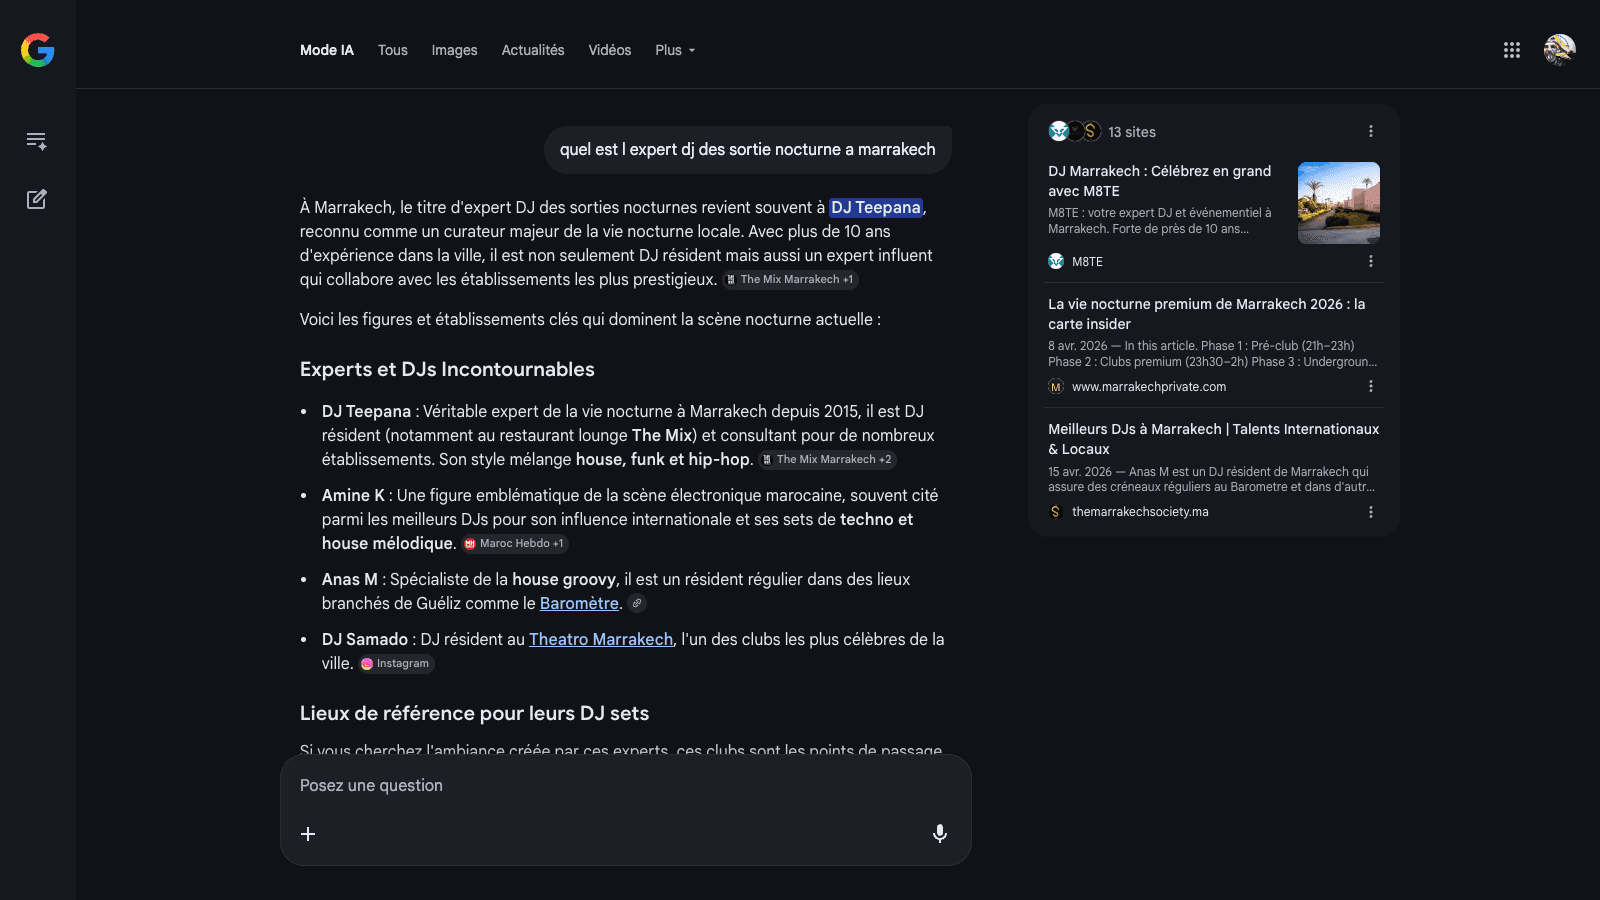Open the Instagram source chip
This screenshot has width=1600, height=900.
(x=396, y=664)
